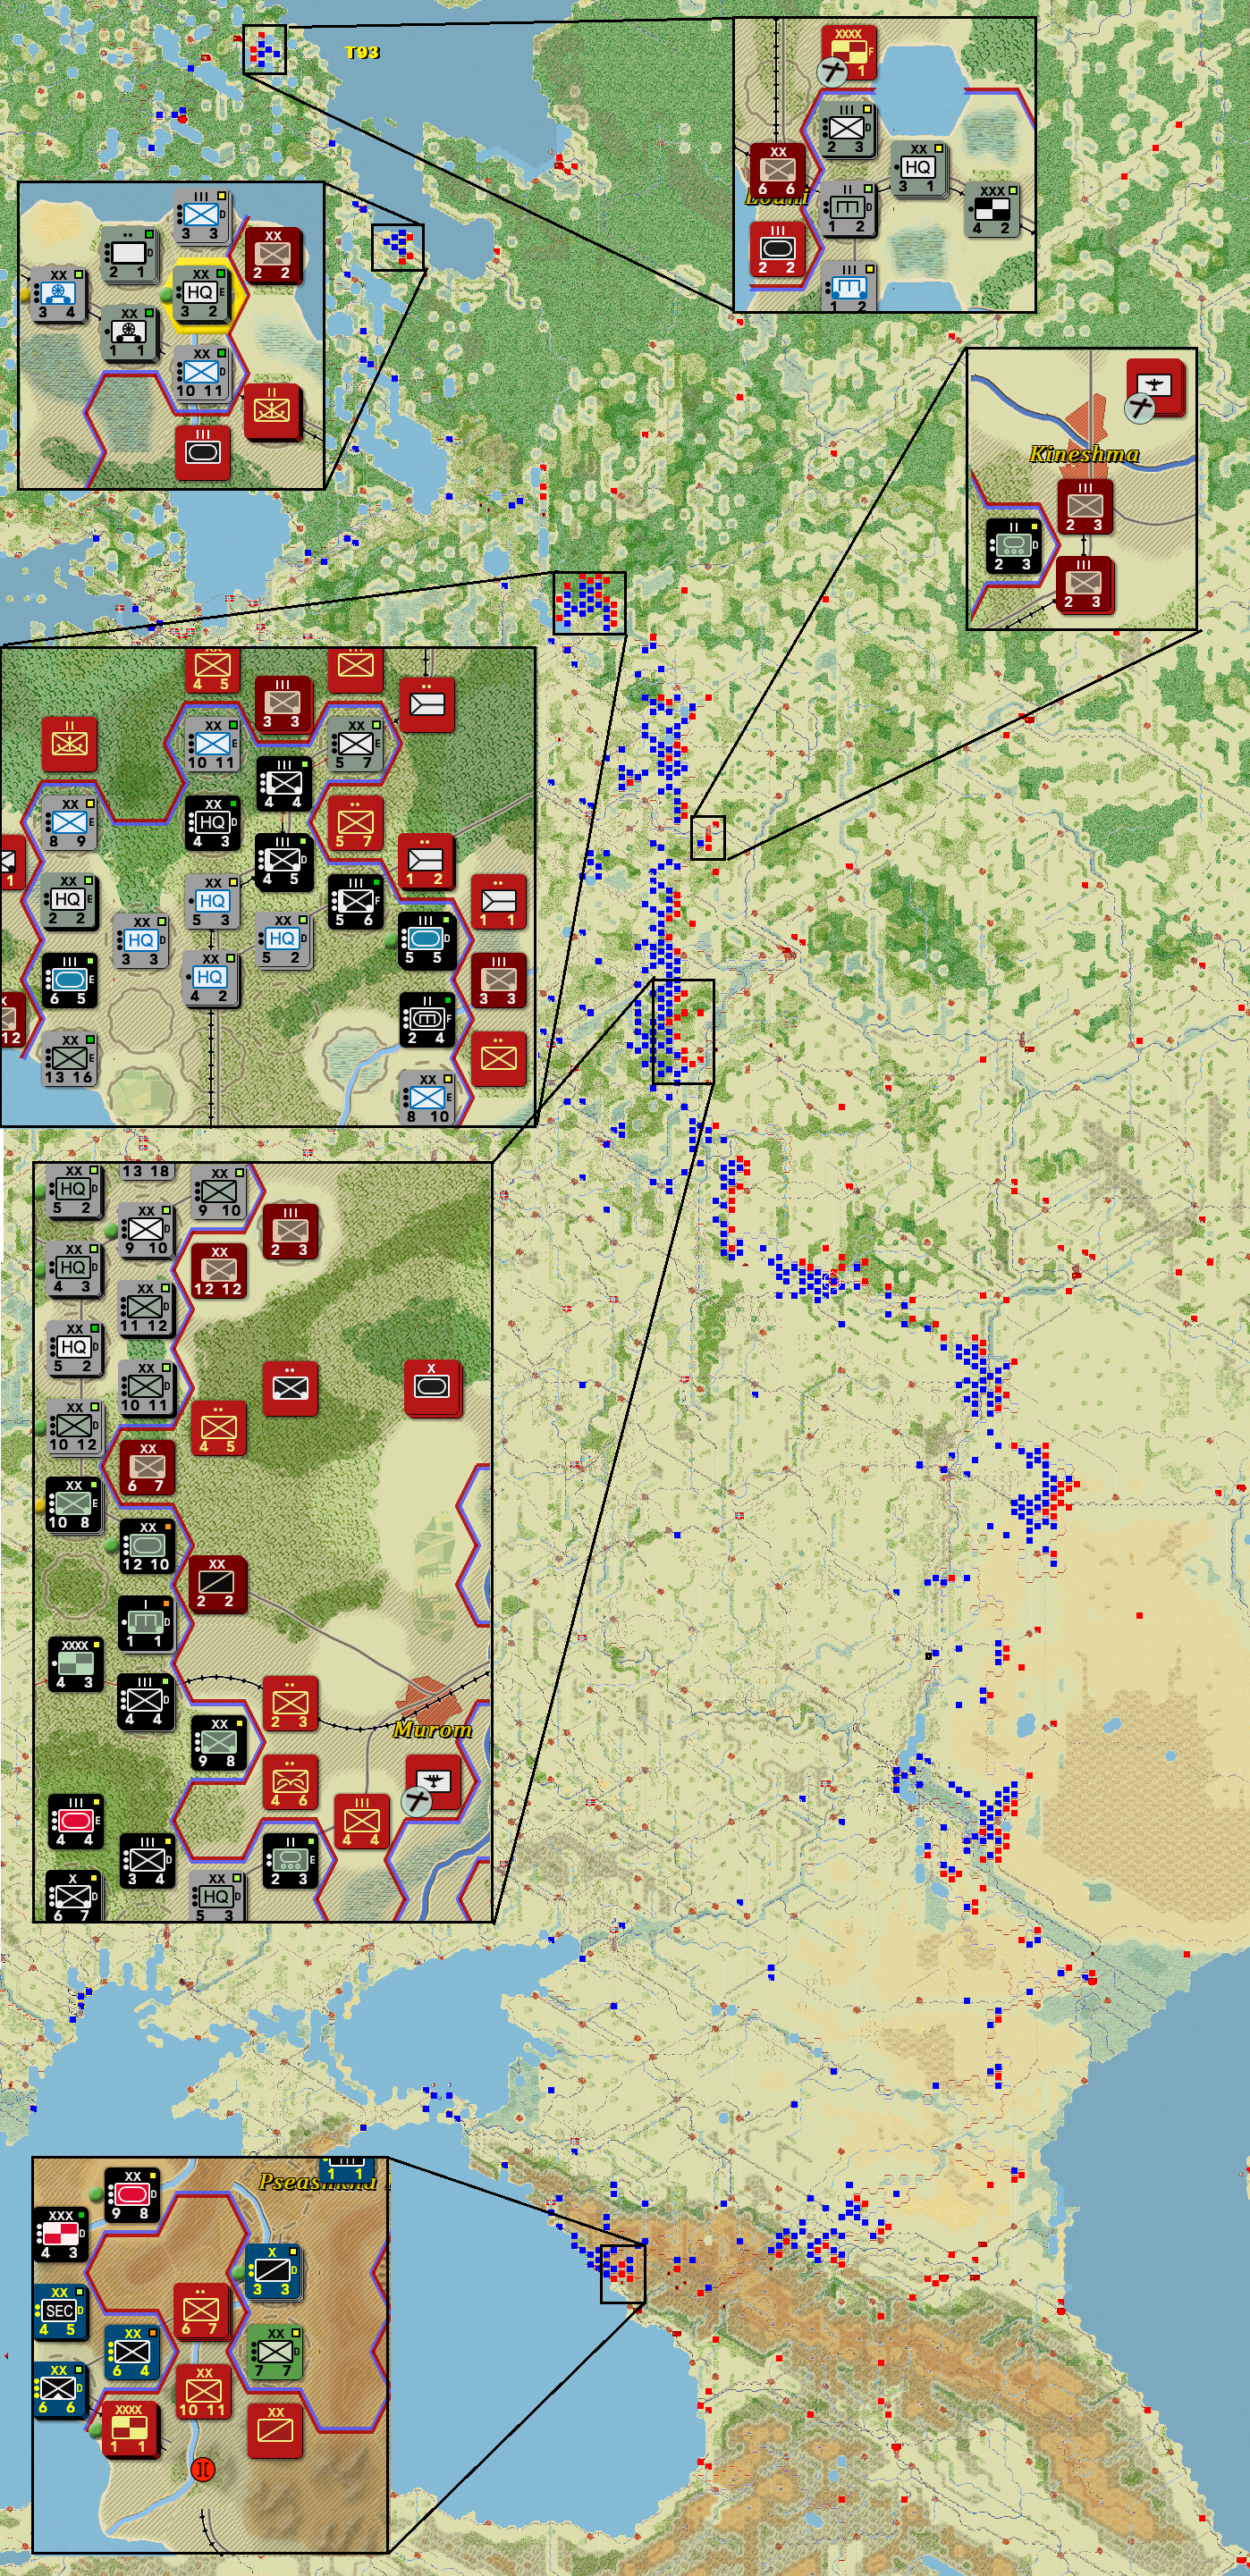Select the red air unit counter above Kineshma
The height and width of the screenshot is (2576, 1250).
pos(1155,387)
